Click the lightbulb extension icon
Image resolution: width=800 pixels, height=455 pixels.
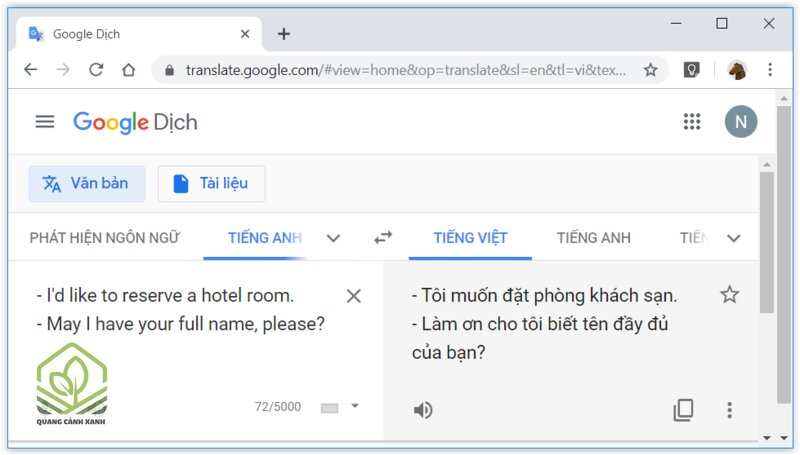click(x=691, y=69)
